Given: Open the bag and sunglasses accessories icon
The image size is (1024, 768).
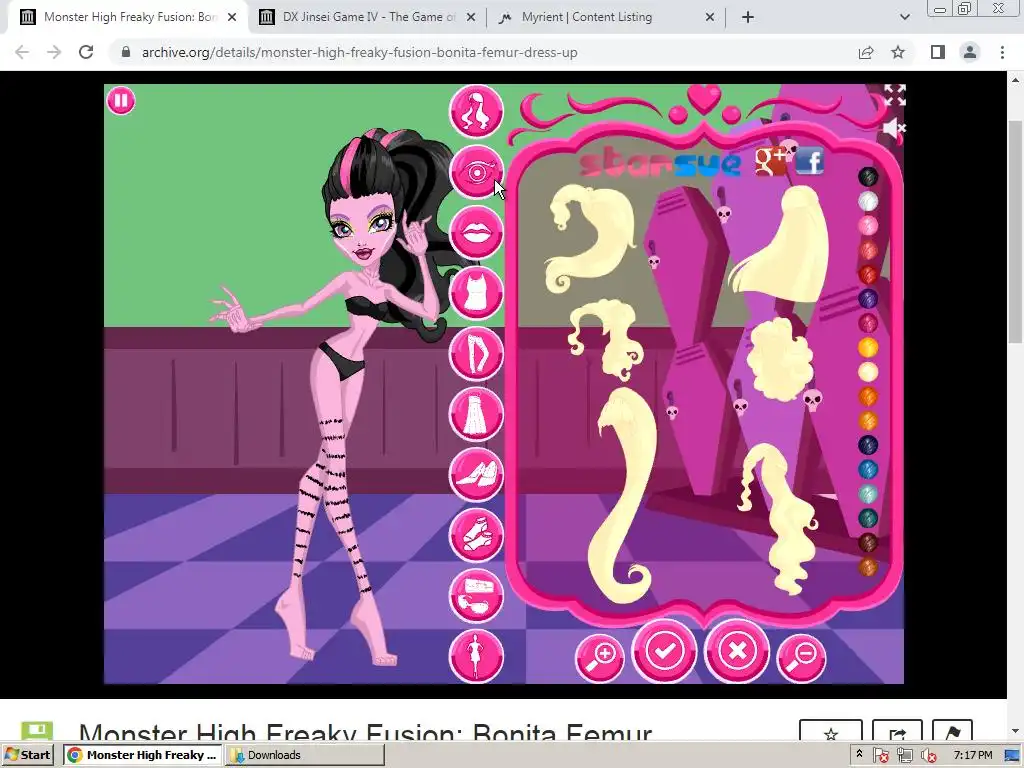Looking at the screenshot, I should (x=476, y=596).
